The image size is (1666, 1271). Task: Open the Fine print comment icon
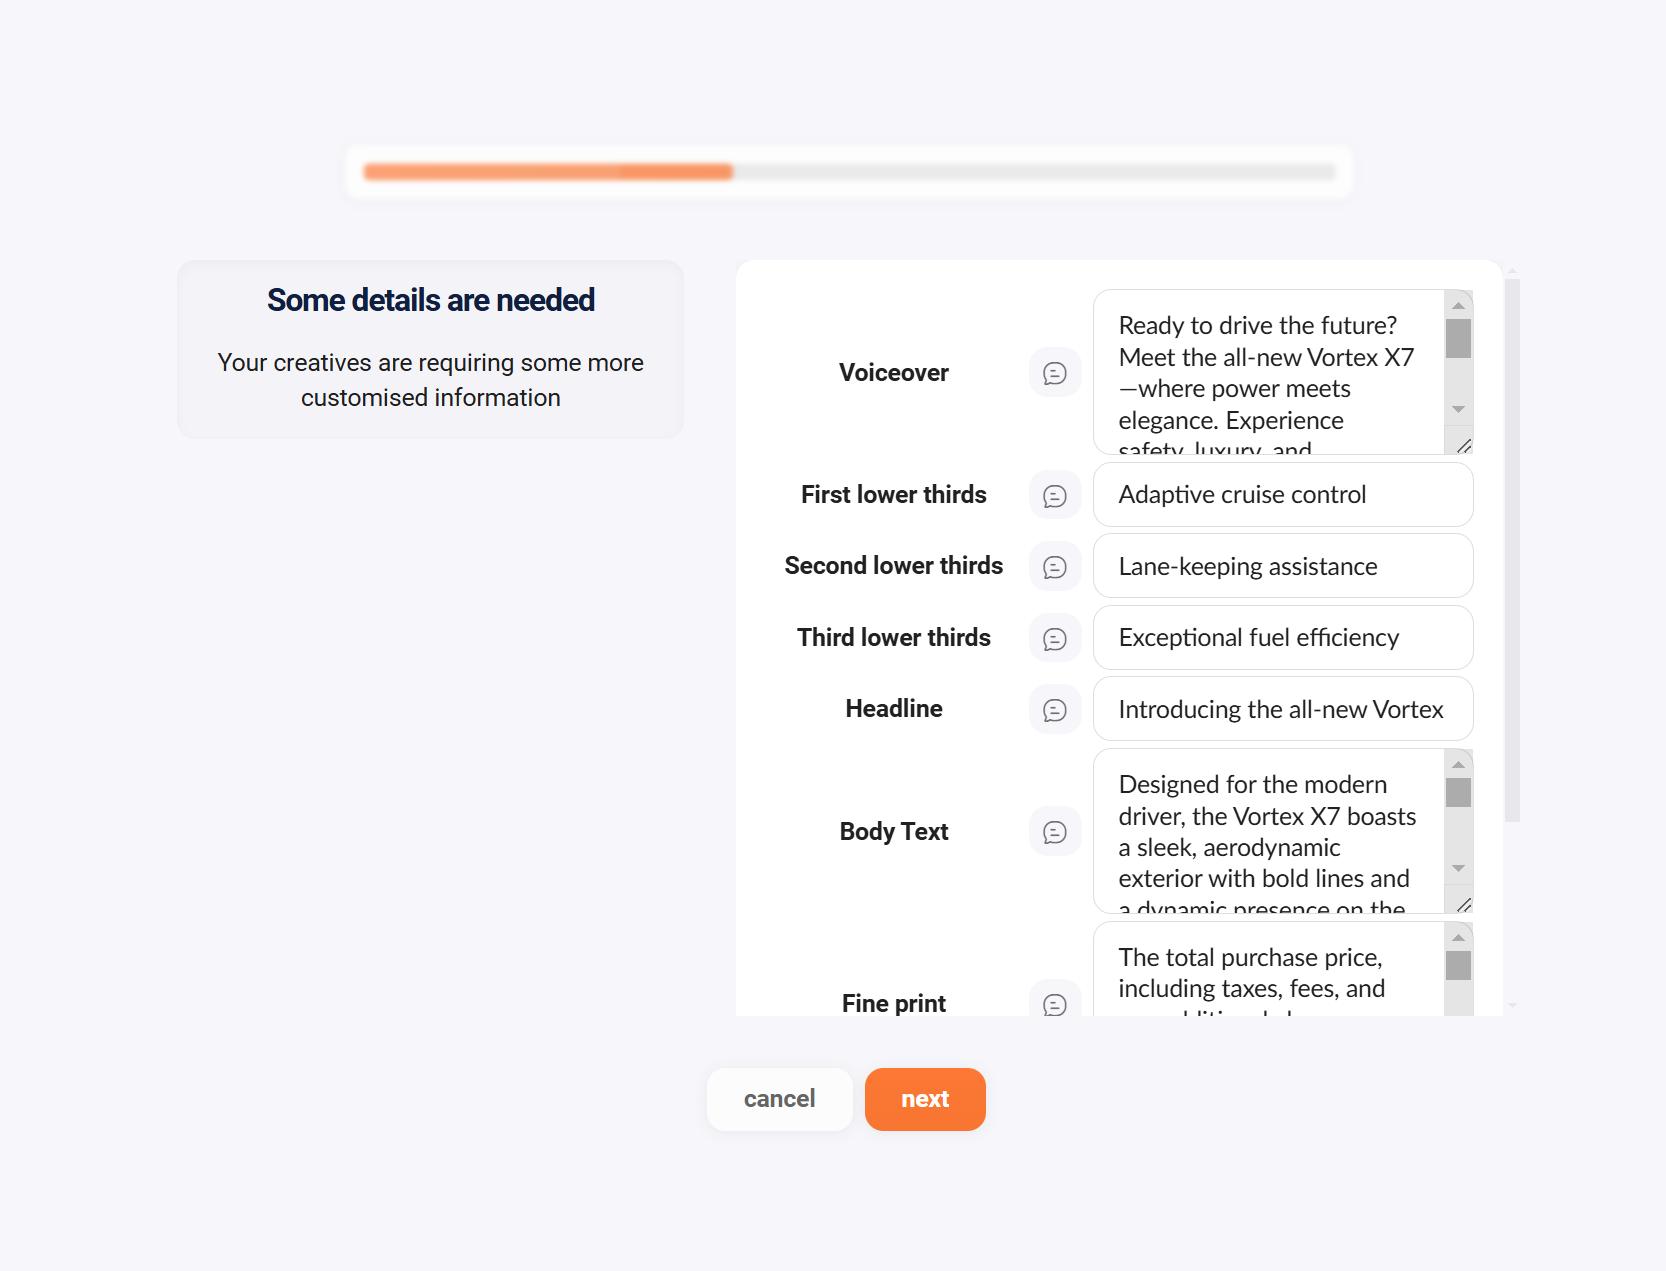tap(1055, 1003)
